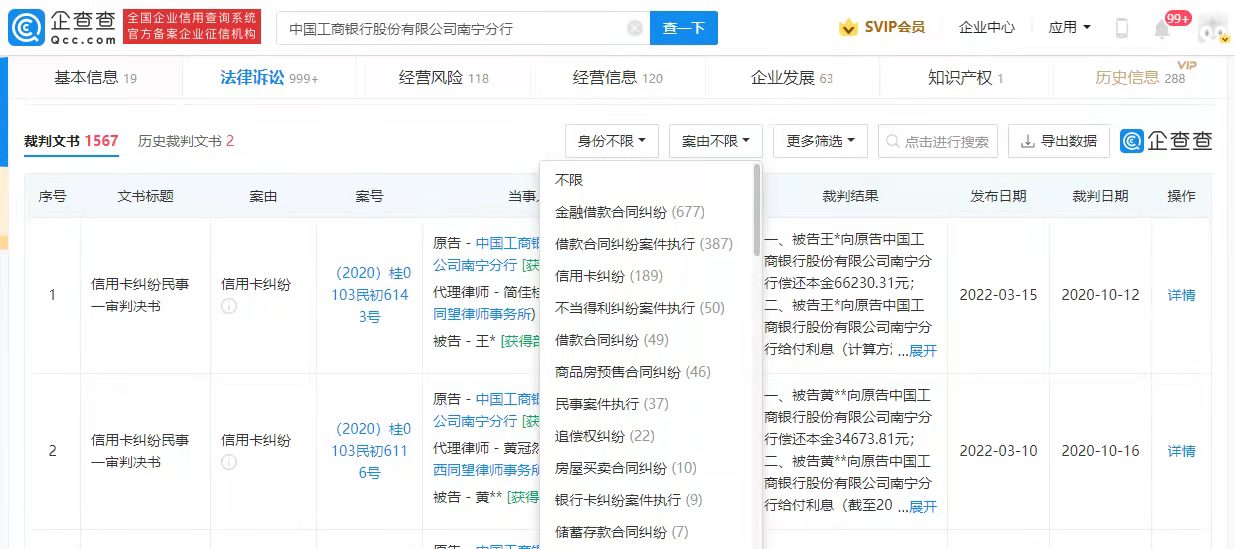This screenshot has height=549, width=1235.
Task: Select 裁判文书 1567 sub-tab
Action: tap(71, 141)
